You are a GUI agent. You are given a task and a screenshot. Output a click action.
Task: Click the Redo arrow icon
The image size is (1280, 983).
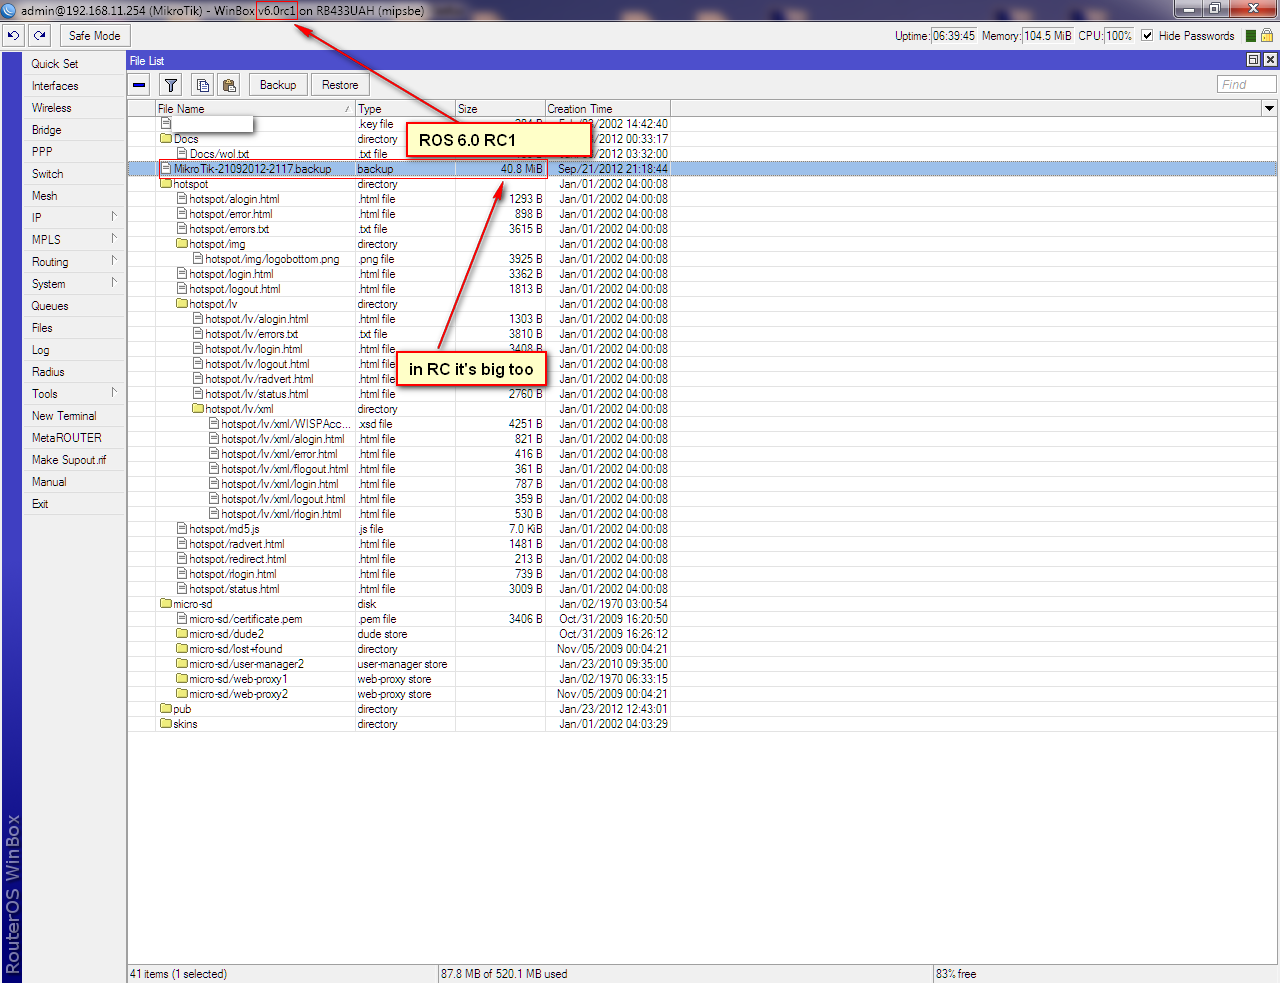tap(39, 35)
